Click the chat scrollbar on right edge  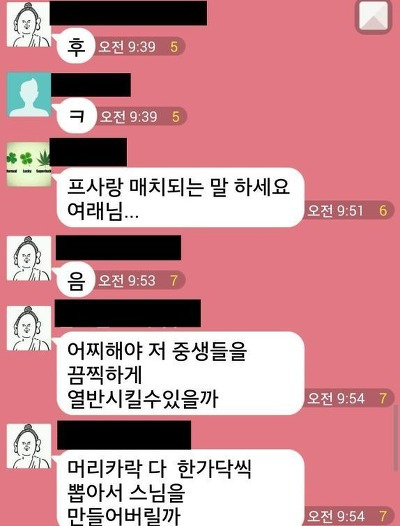coord(396,438)
